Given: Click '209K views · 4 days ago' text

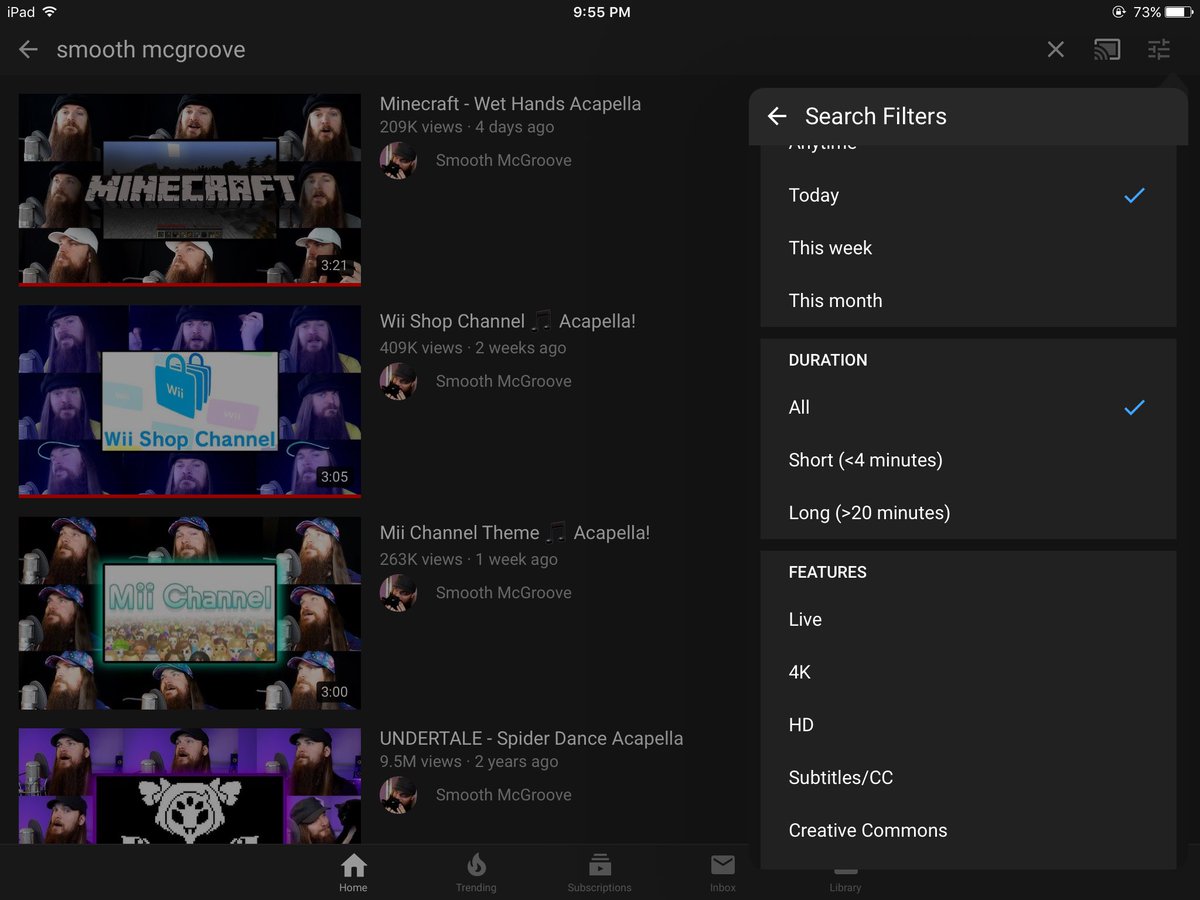Looking at the screenshot, I should tap(467, 127).
